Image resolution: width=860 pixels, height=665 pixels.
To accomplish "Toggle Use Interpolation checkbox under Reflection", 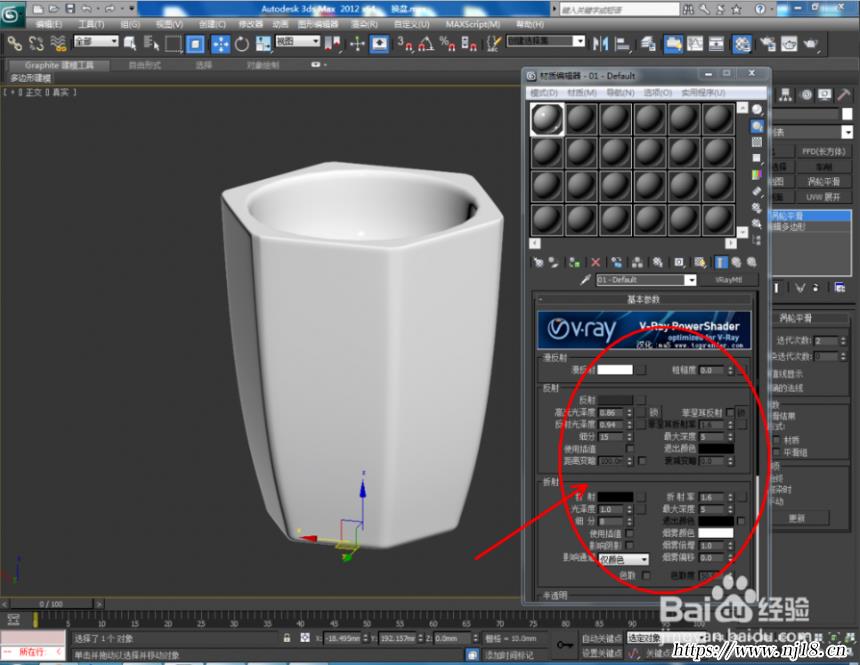I will tap(631, 449).
